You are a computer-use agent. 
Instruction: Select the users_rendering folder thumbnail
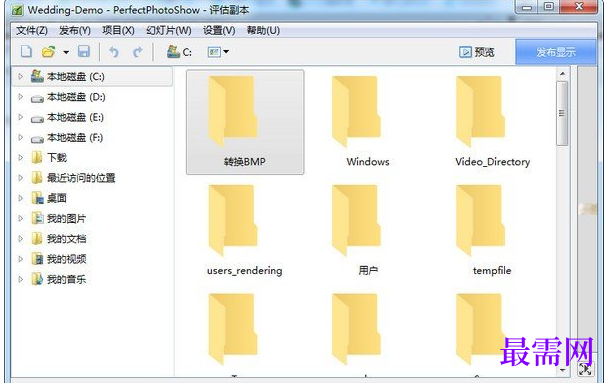tap(245, 231)
